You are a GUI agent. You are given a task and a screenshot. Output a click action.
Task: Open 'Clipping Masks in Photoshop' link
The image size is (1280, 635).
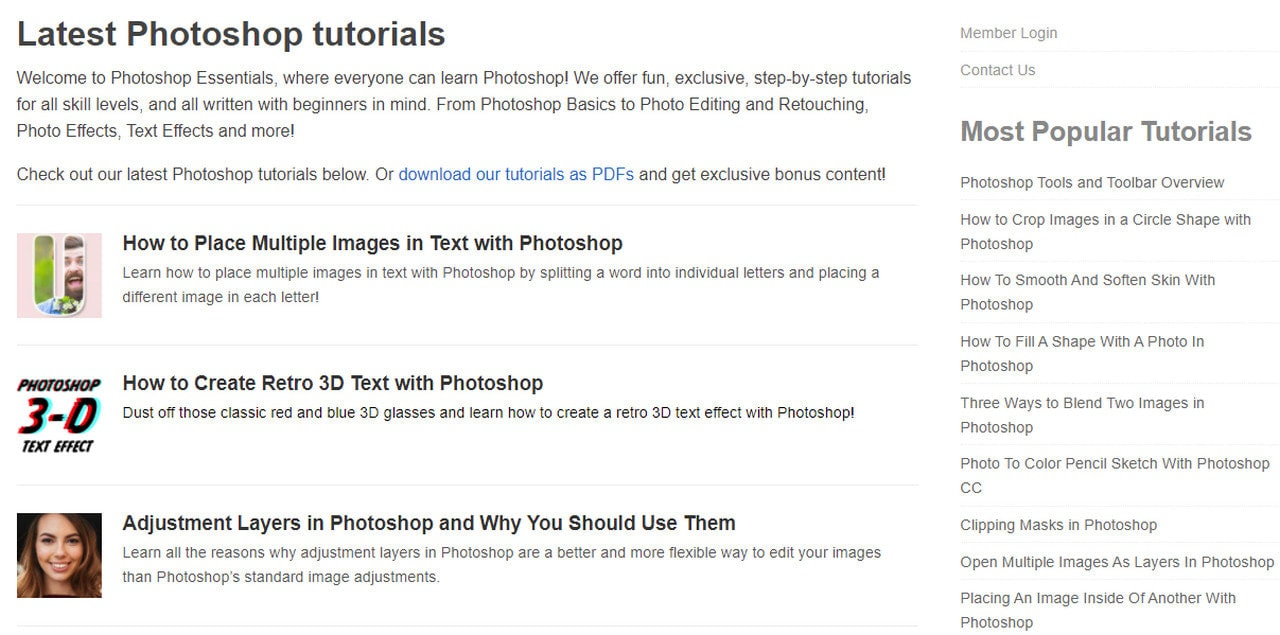point(1058,525)
